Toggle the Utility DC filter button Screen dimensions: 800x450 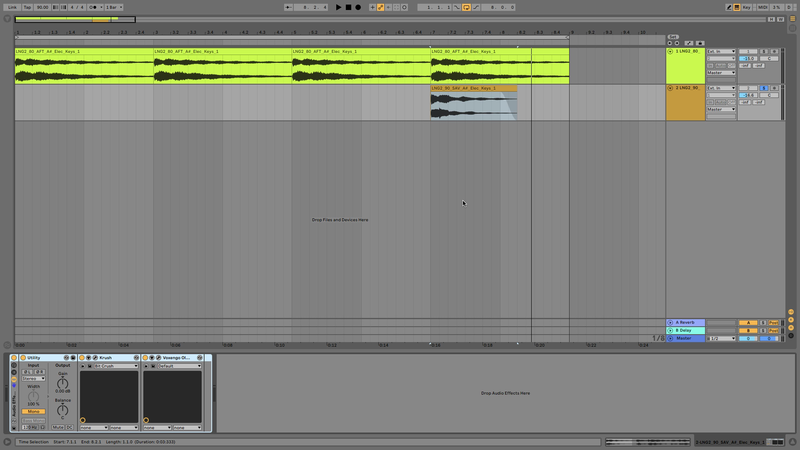[x=69, y=427]
